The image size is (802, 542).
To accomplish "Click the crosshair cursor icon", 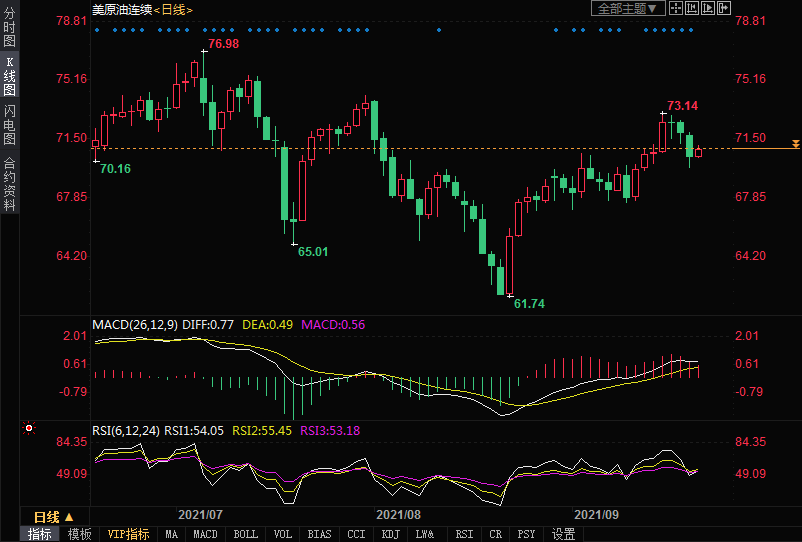I will [675, 8].
